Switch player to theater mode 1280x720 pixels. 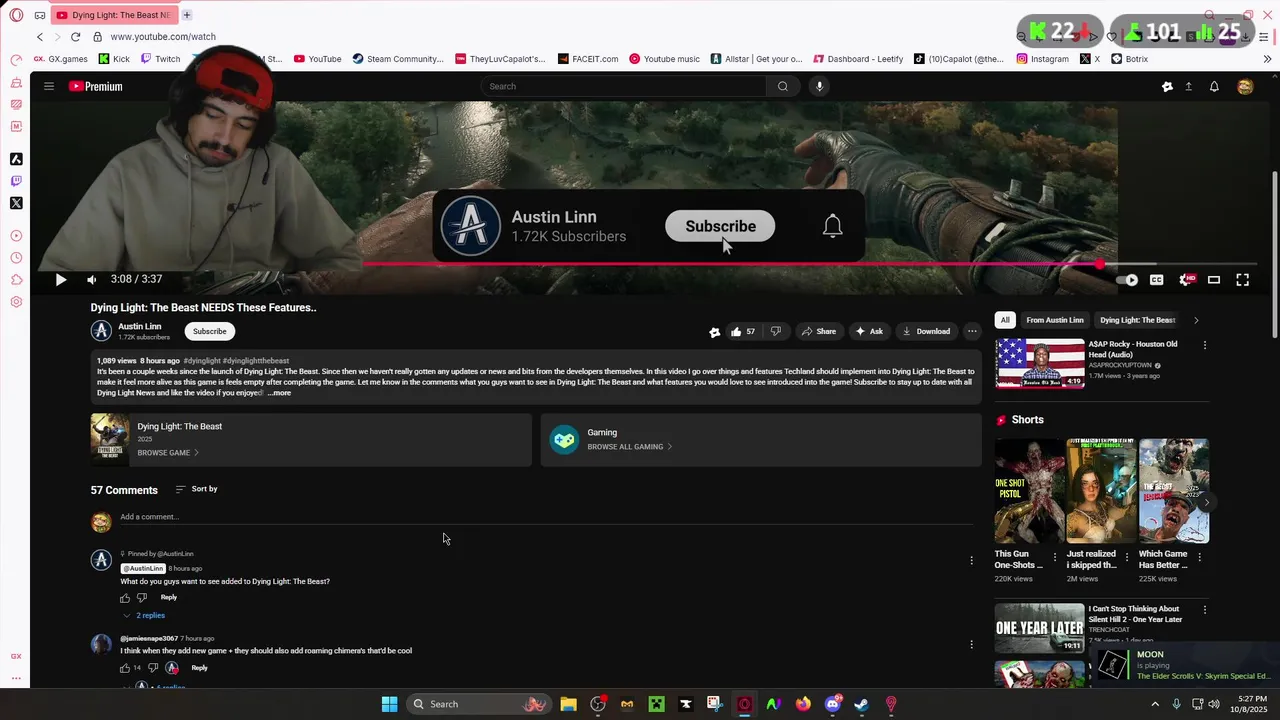pyautogui.click(x=1214, y=280)
